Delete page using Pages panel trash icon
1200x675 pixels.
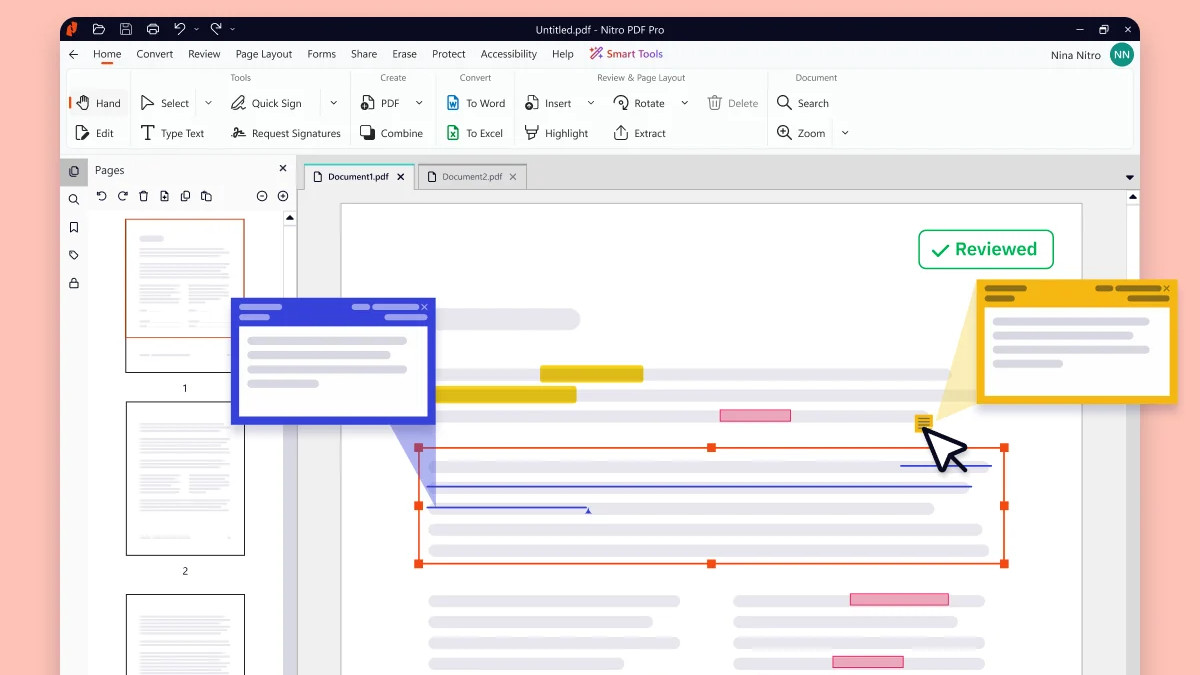click(x=143, y=196)
